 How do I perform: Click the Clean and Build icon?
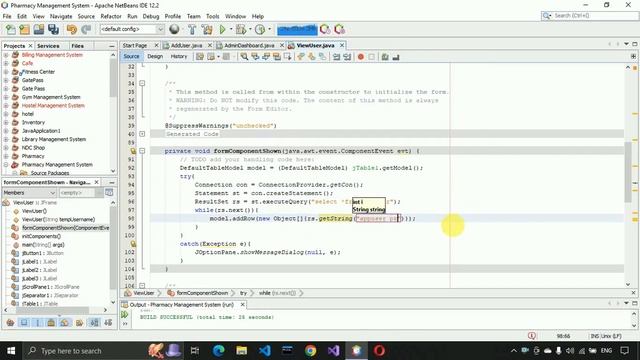[x=207, y=29]
